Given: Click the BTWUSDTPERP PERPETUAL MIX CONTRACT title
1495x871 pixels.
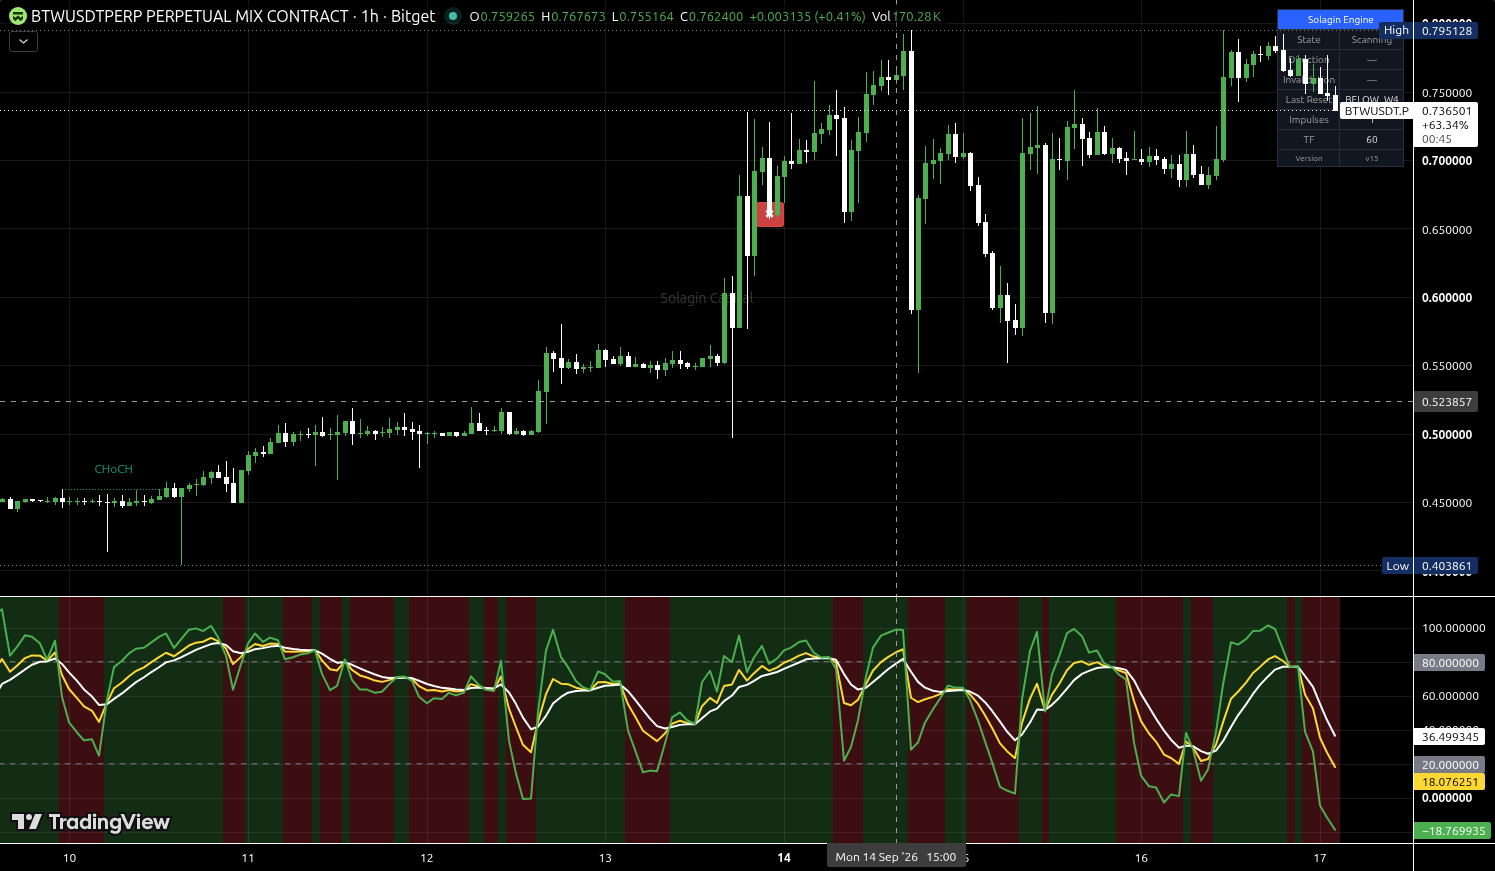Looking at the screenshot, I should (190, 16).
